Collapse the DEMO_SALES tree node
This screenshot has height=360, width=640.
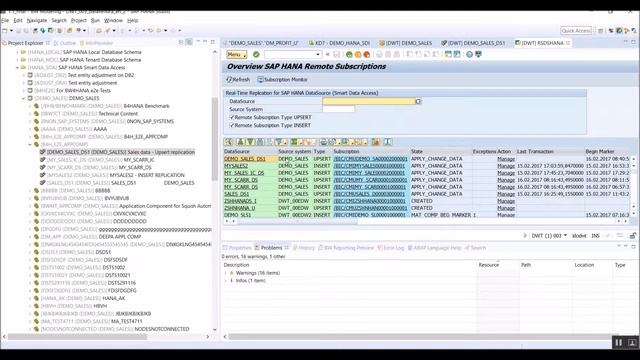pos(24,98)
